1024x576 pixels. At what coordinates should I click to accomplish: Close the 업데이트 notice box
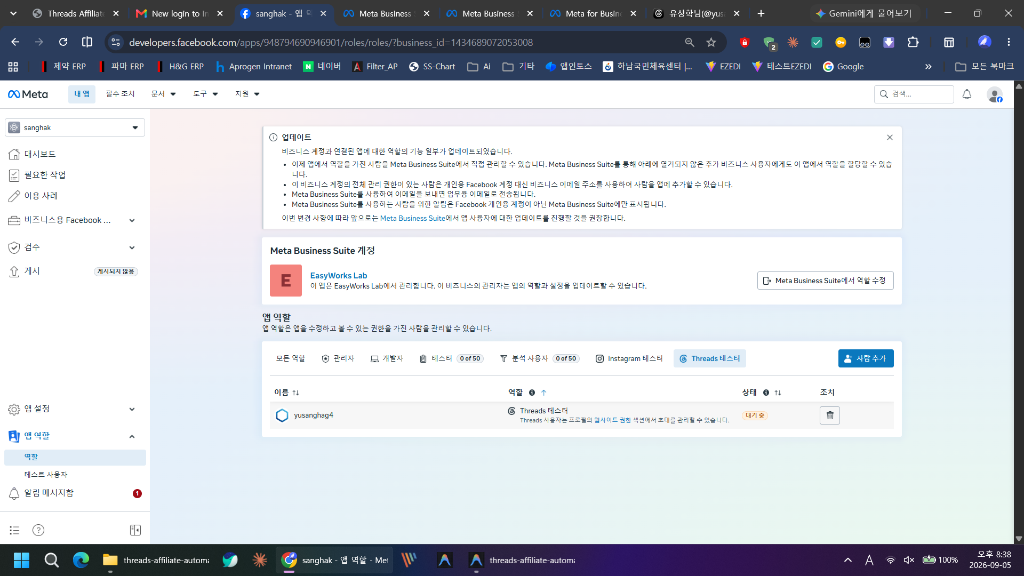889,137
